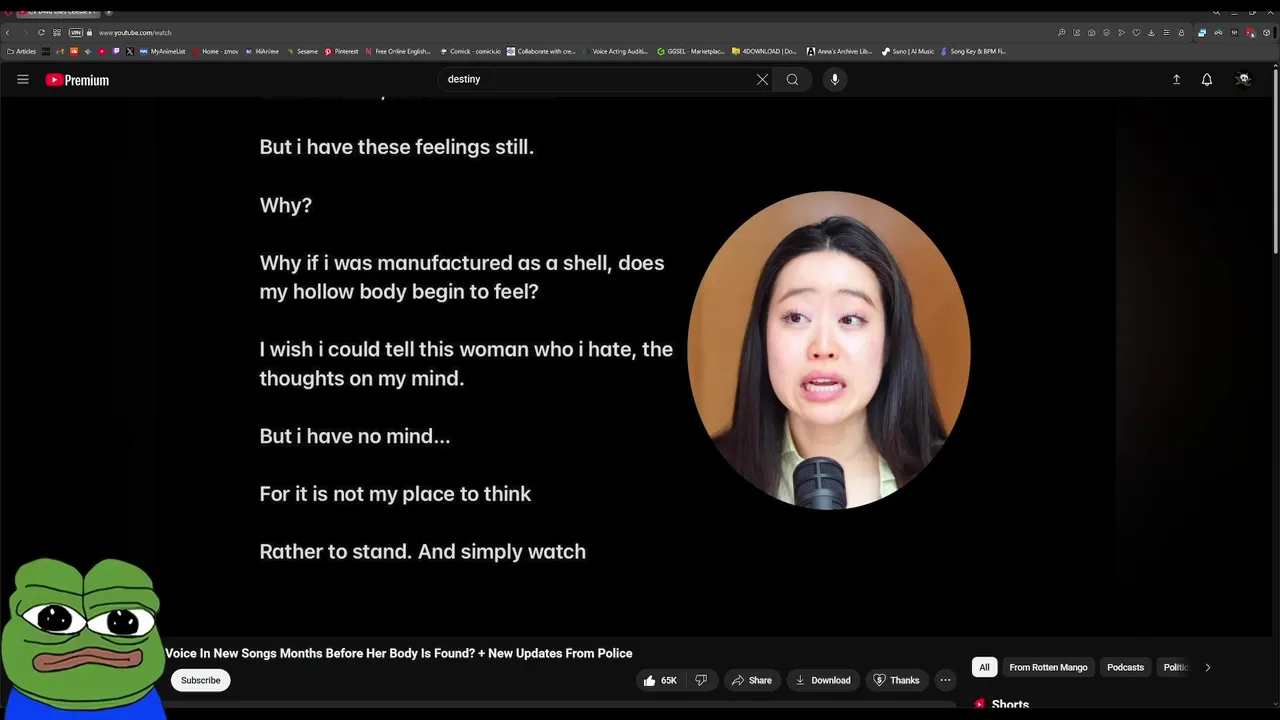This screenshot has height=720, width=1280.
Task: Click the video title text
Action: point(398,653)
